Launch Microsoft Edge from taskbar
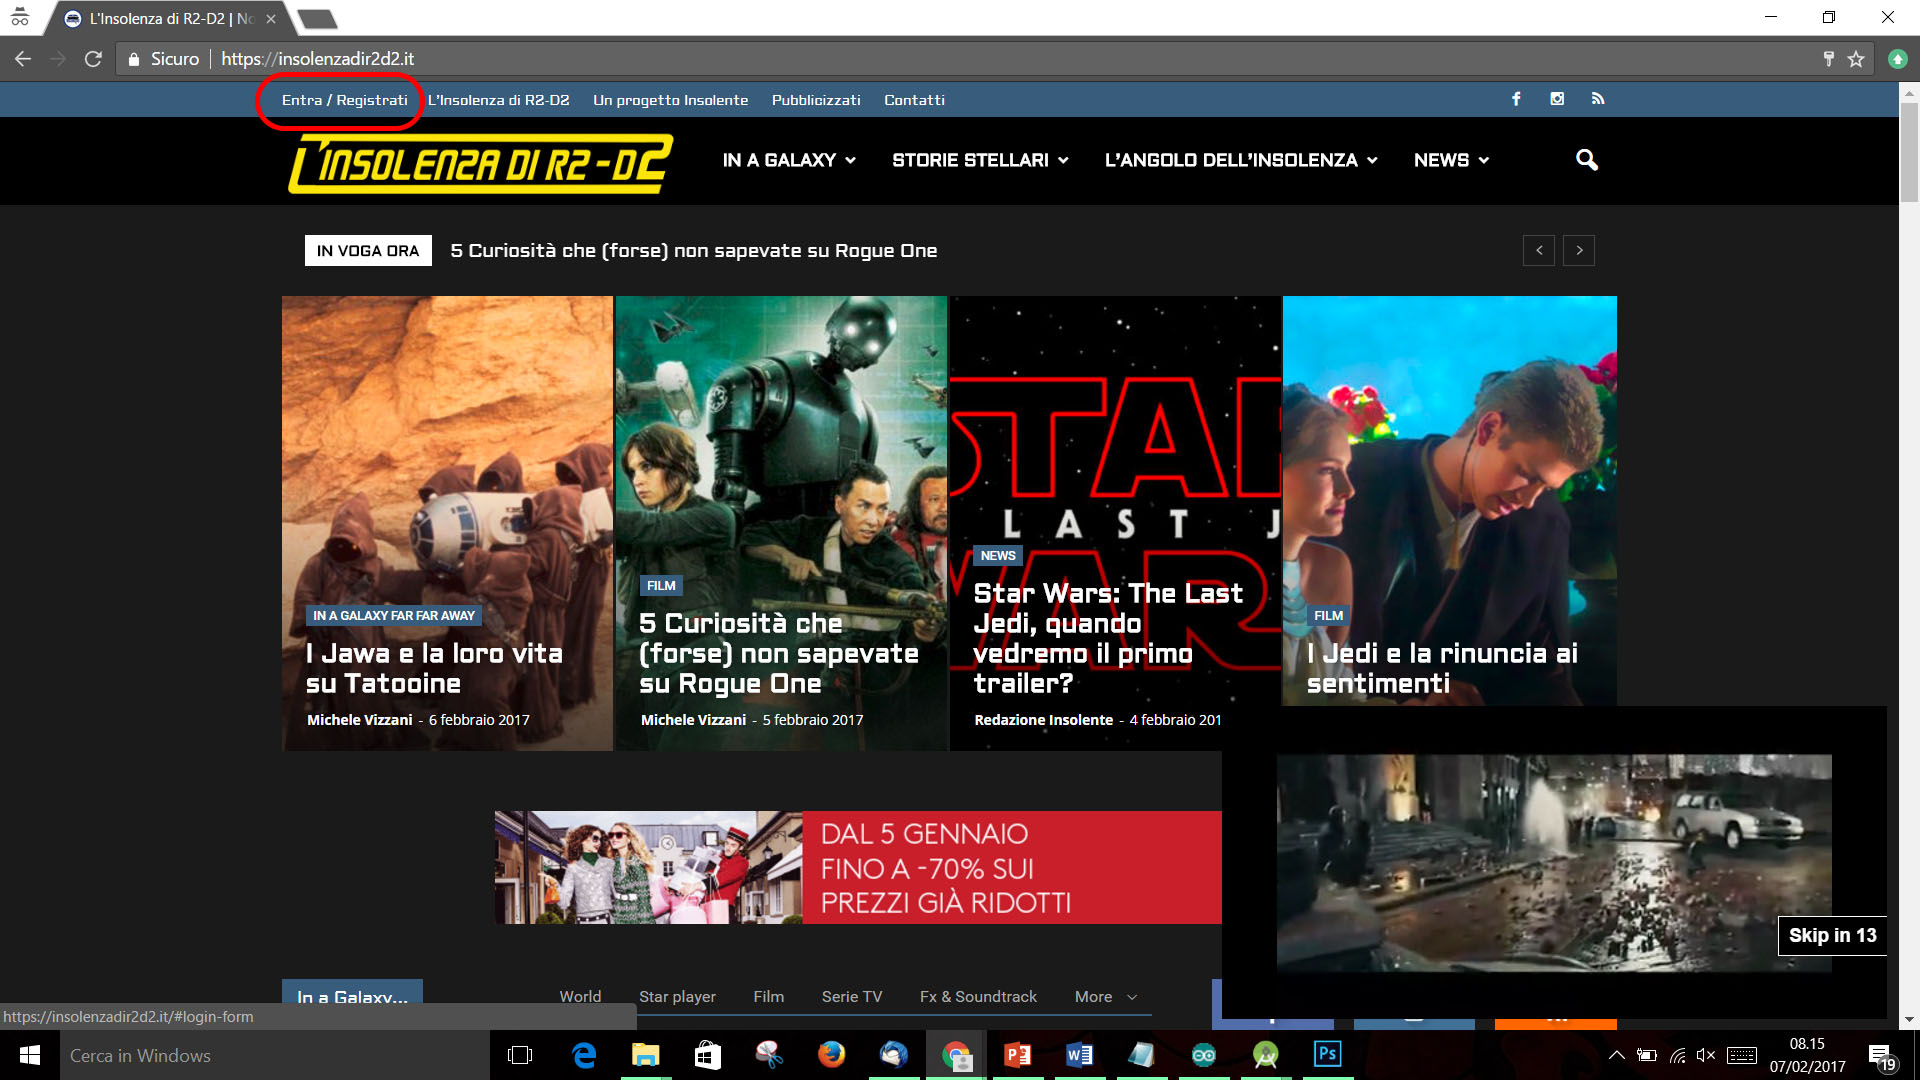Viewport: 1920px width, 1080px height. click(584, 1055)
